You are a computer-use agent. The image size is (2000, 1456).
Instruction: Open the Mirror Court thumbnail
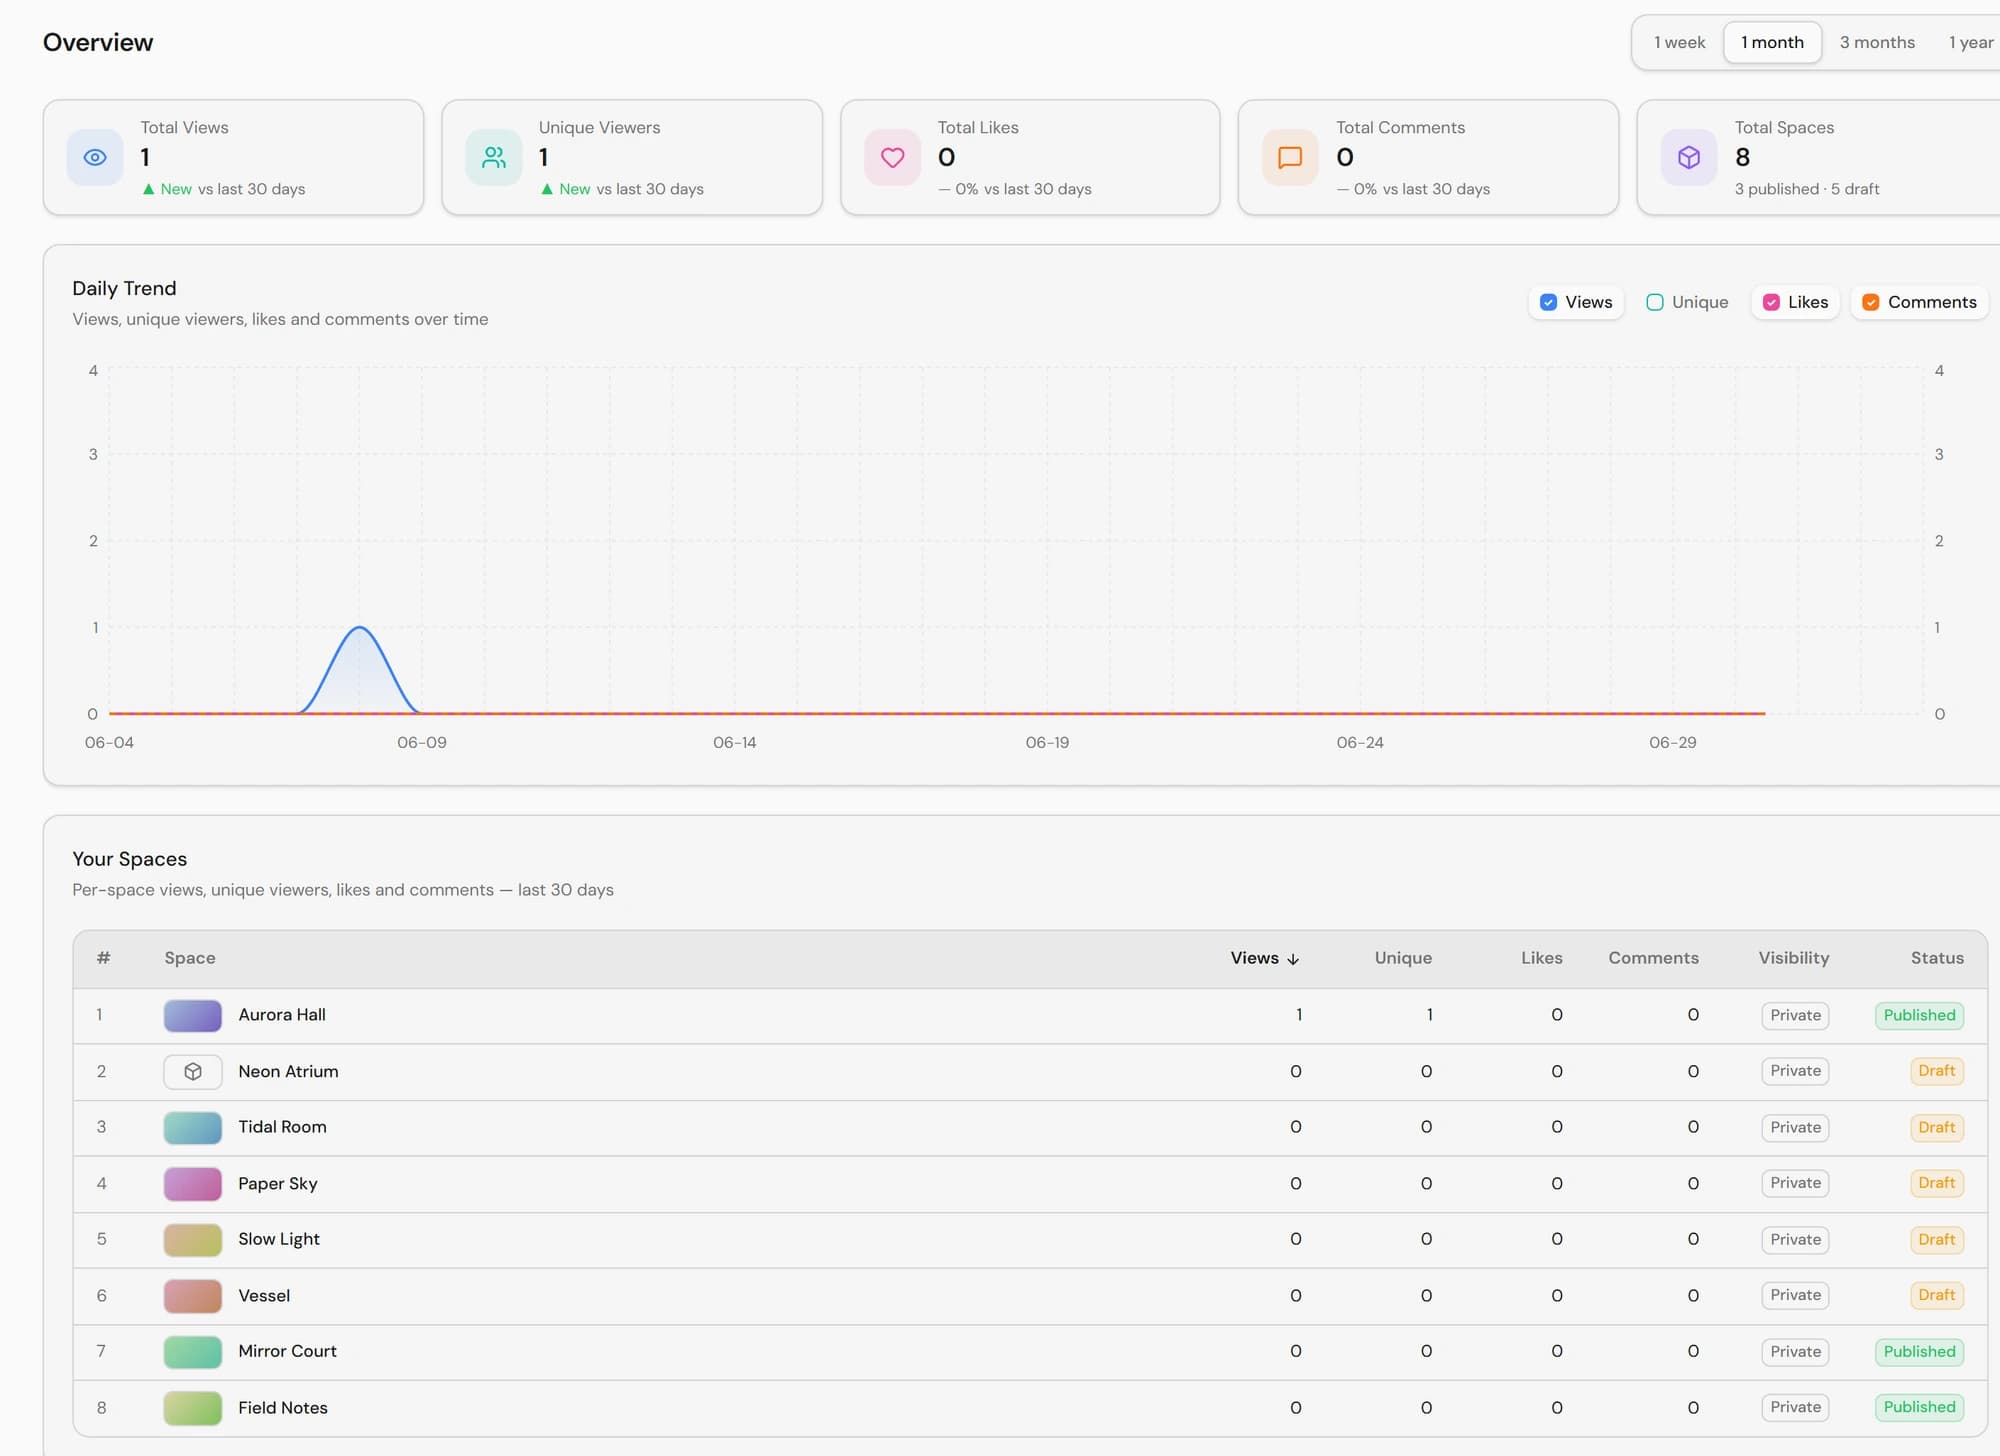click(193, 1352)
